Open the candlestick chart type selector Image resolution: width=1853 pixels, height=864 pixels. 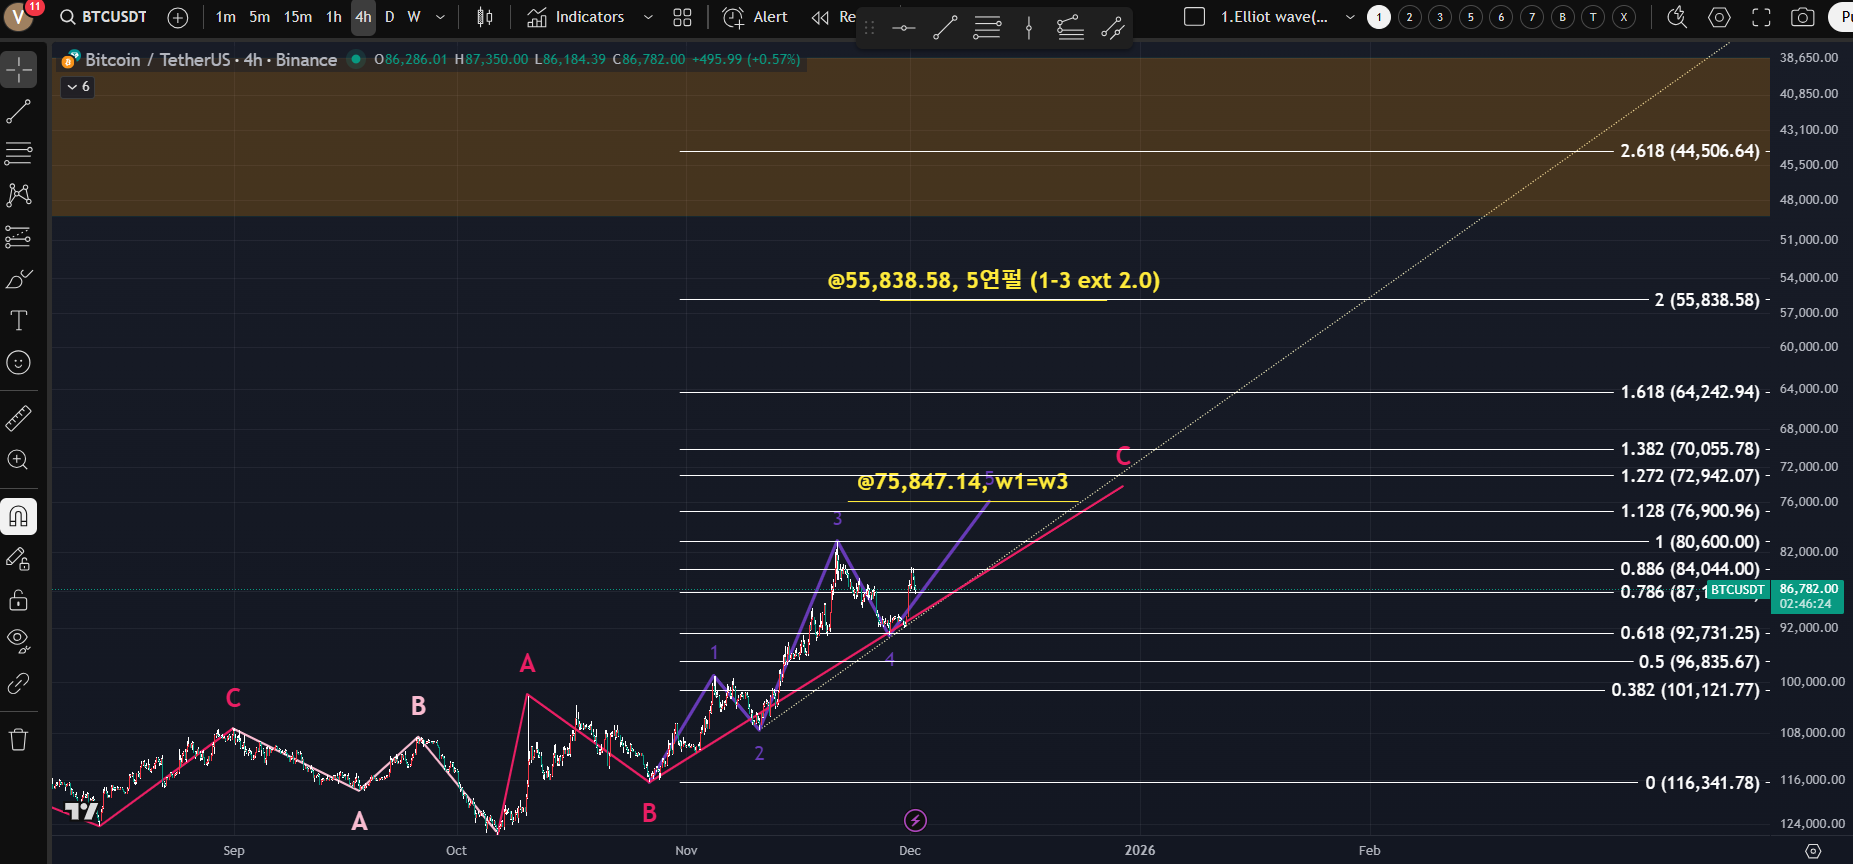click(x=485, y=17)
